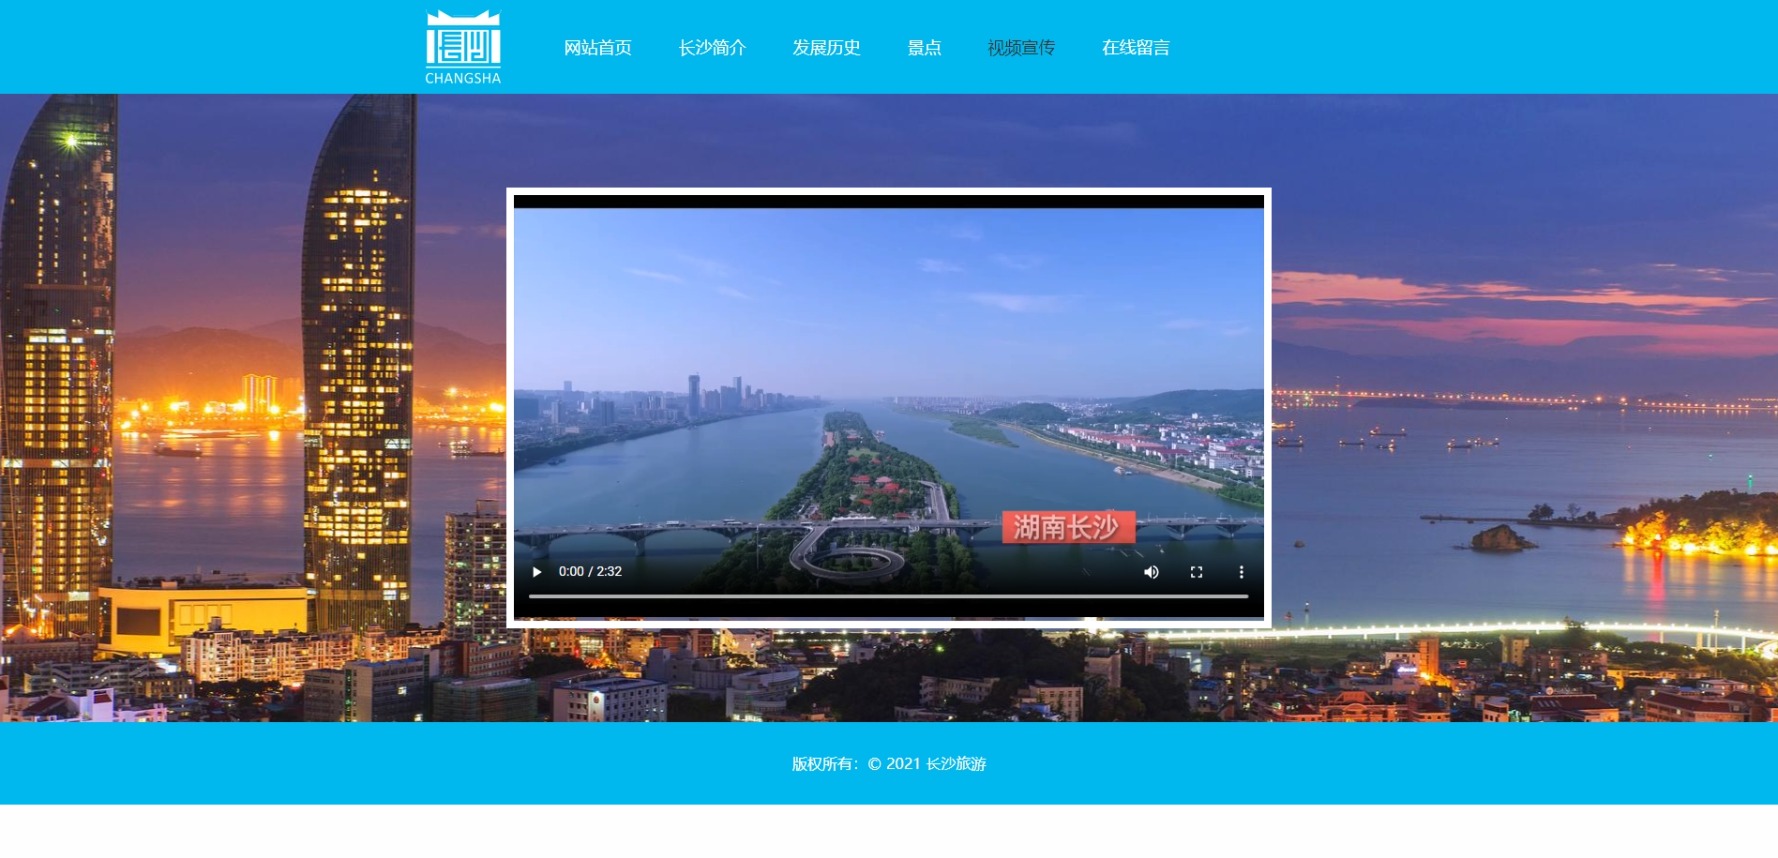Play the Changsha promo video
1778x858 pixels.
pyautogui.click(x=537, y=572)
